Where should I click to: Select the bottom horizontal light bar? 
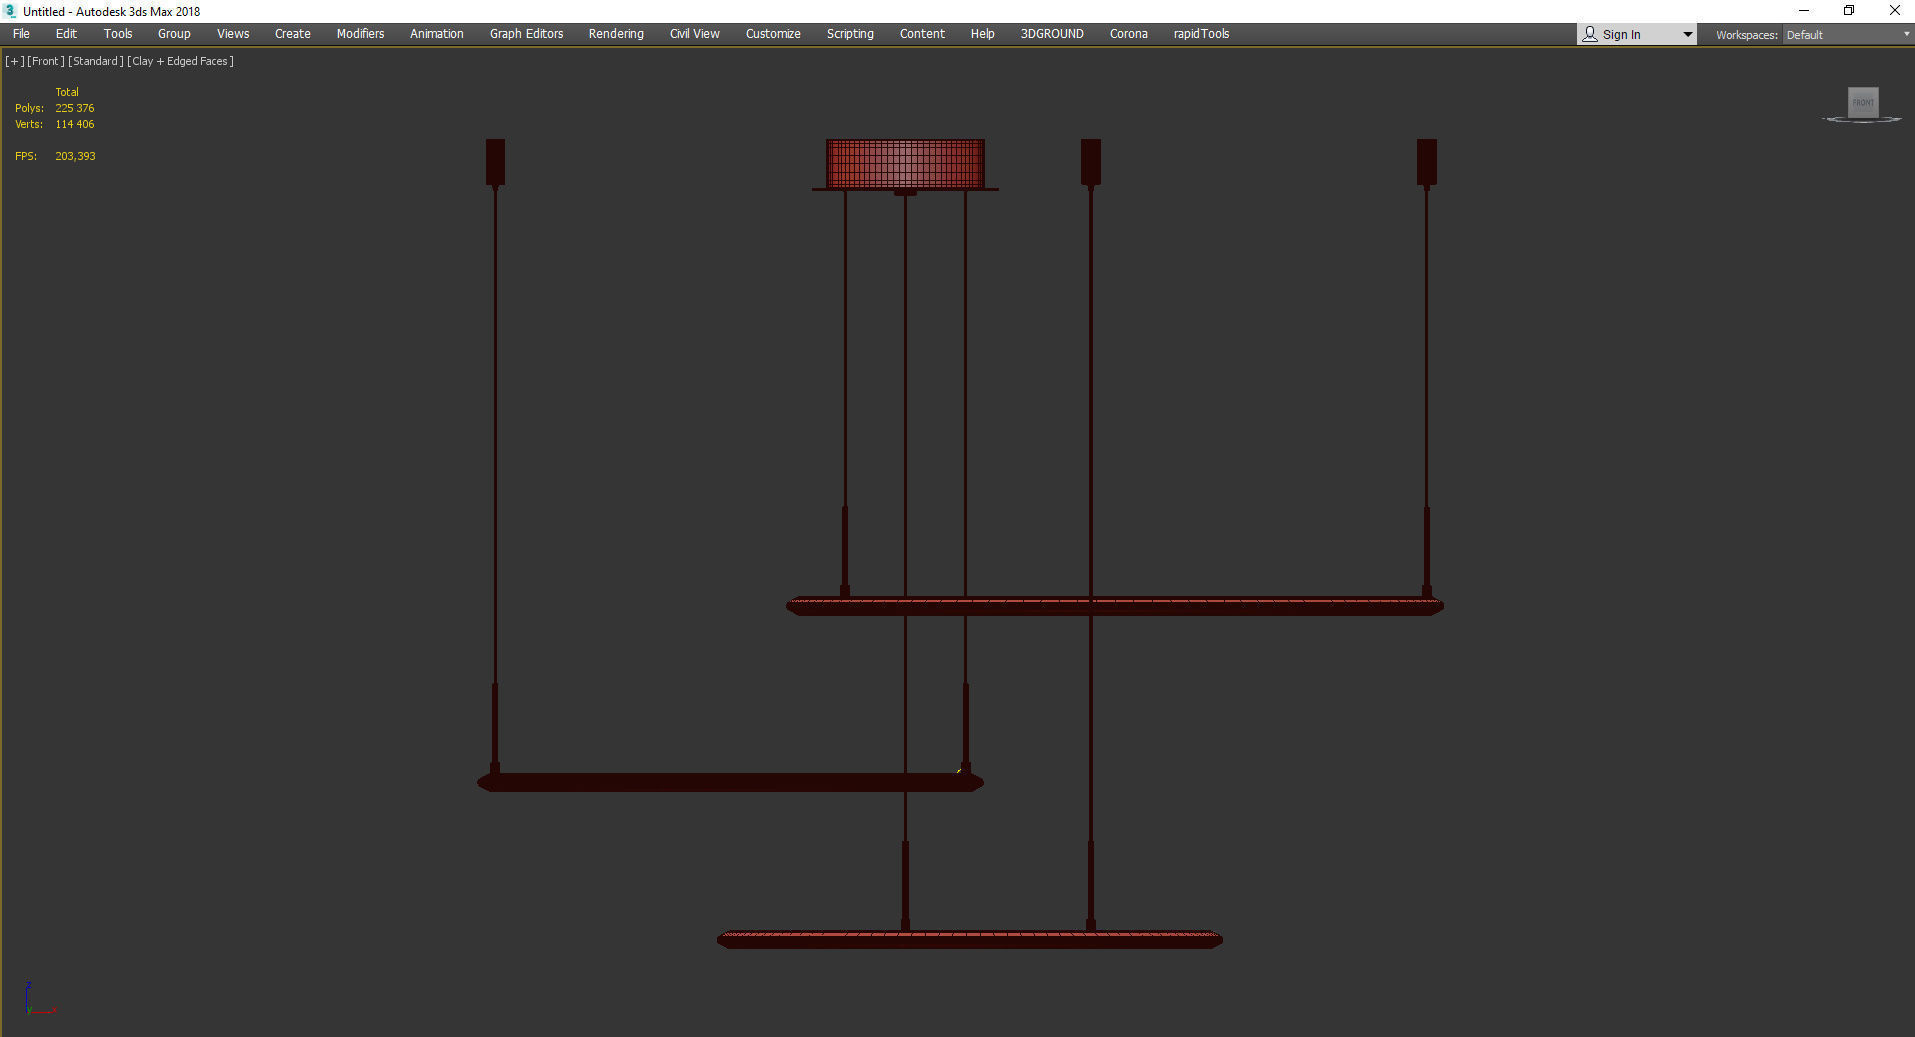click(x=970, y=940)
